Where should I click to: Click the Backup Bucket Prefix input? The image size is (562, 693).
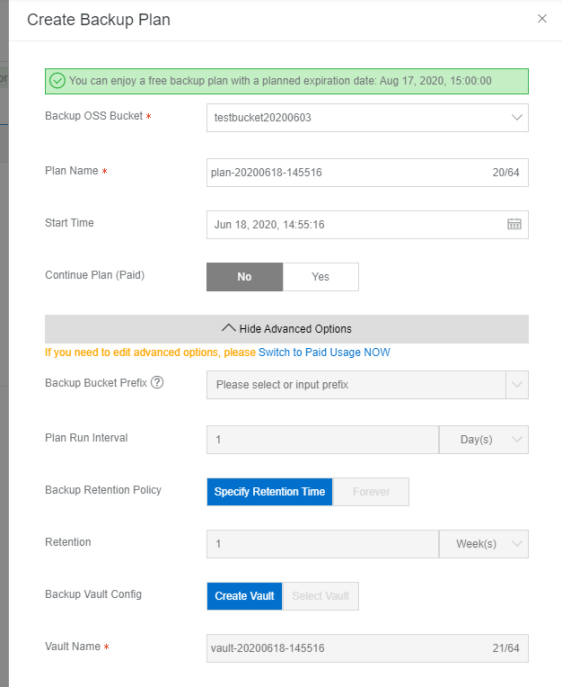[356, 385]
